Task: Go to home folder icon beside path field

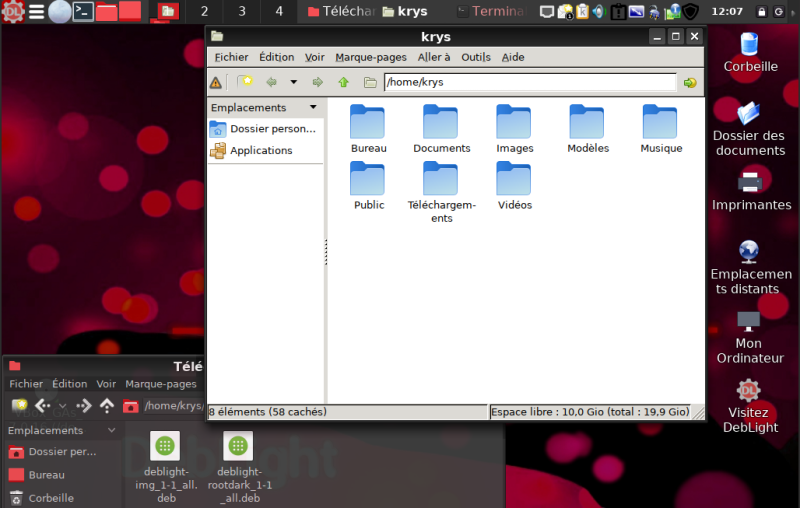Action: (x=370, y=83)
